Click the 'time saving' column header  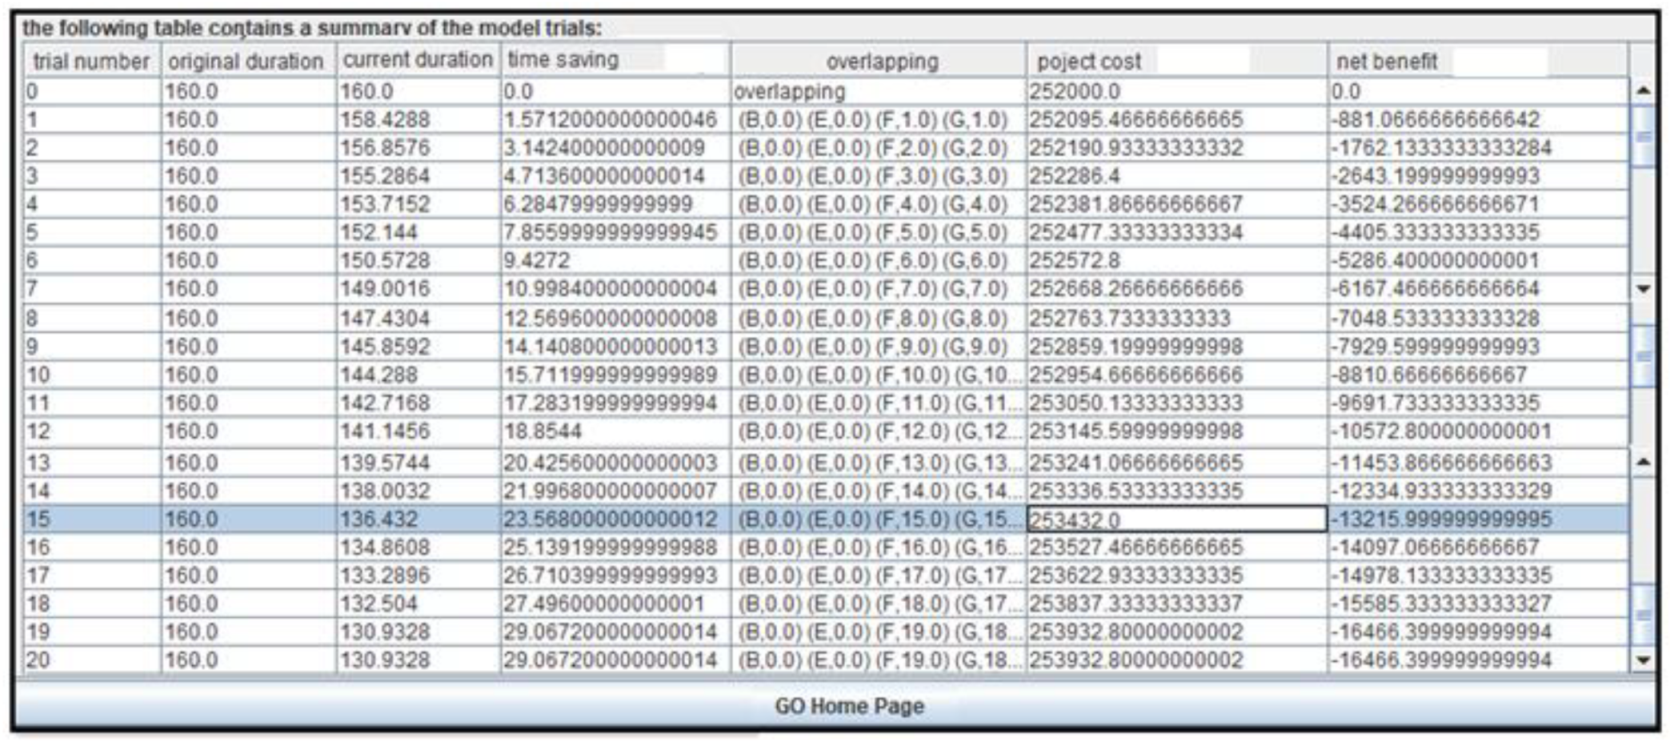[x=615, y=60]
